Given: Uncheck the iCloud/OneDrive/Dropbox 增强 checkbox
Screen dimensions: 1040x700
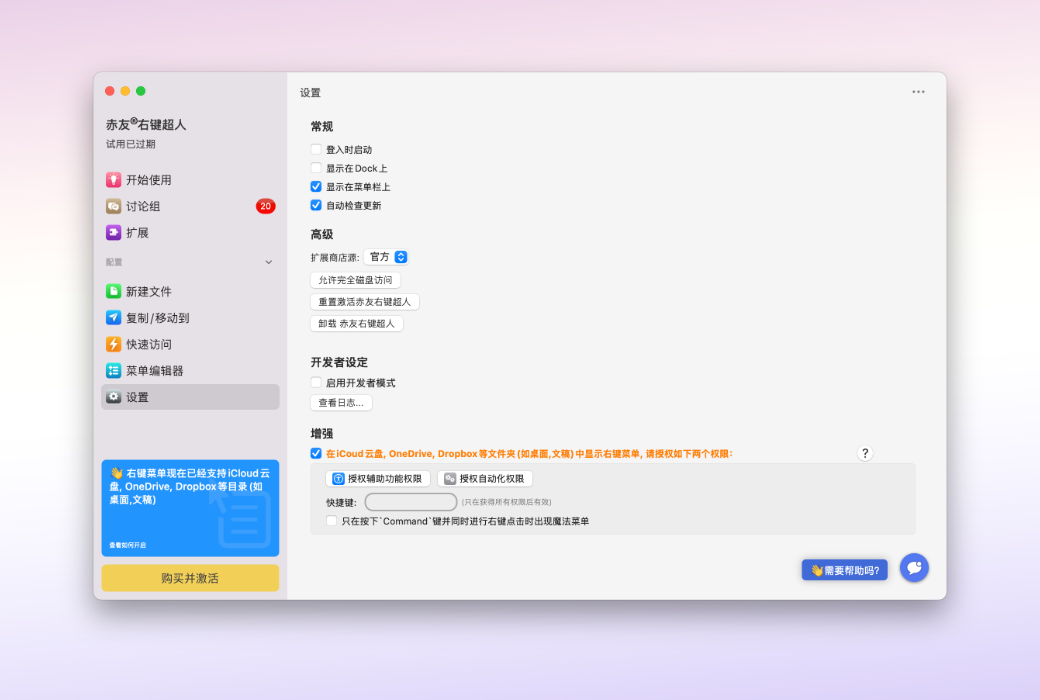Looking at the screenshot, I should tap(316, 453).
